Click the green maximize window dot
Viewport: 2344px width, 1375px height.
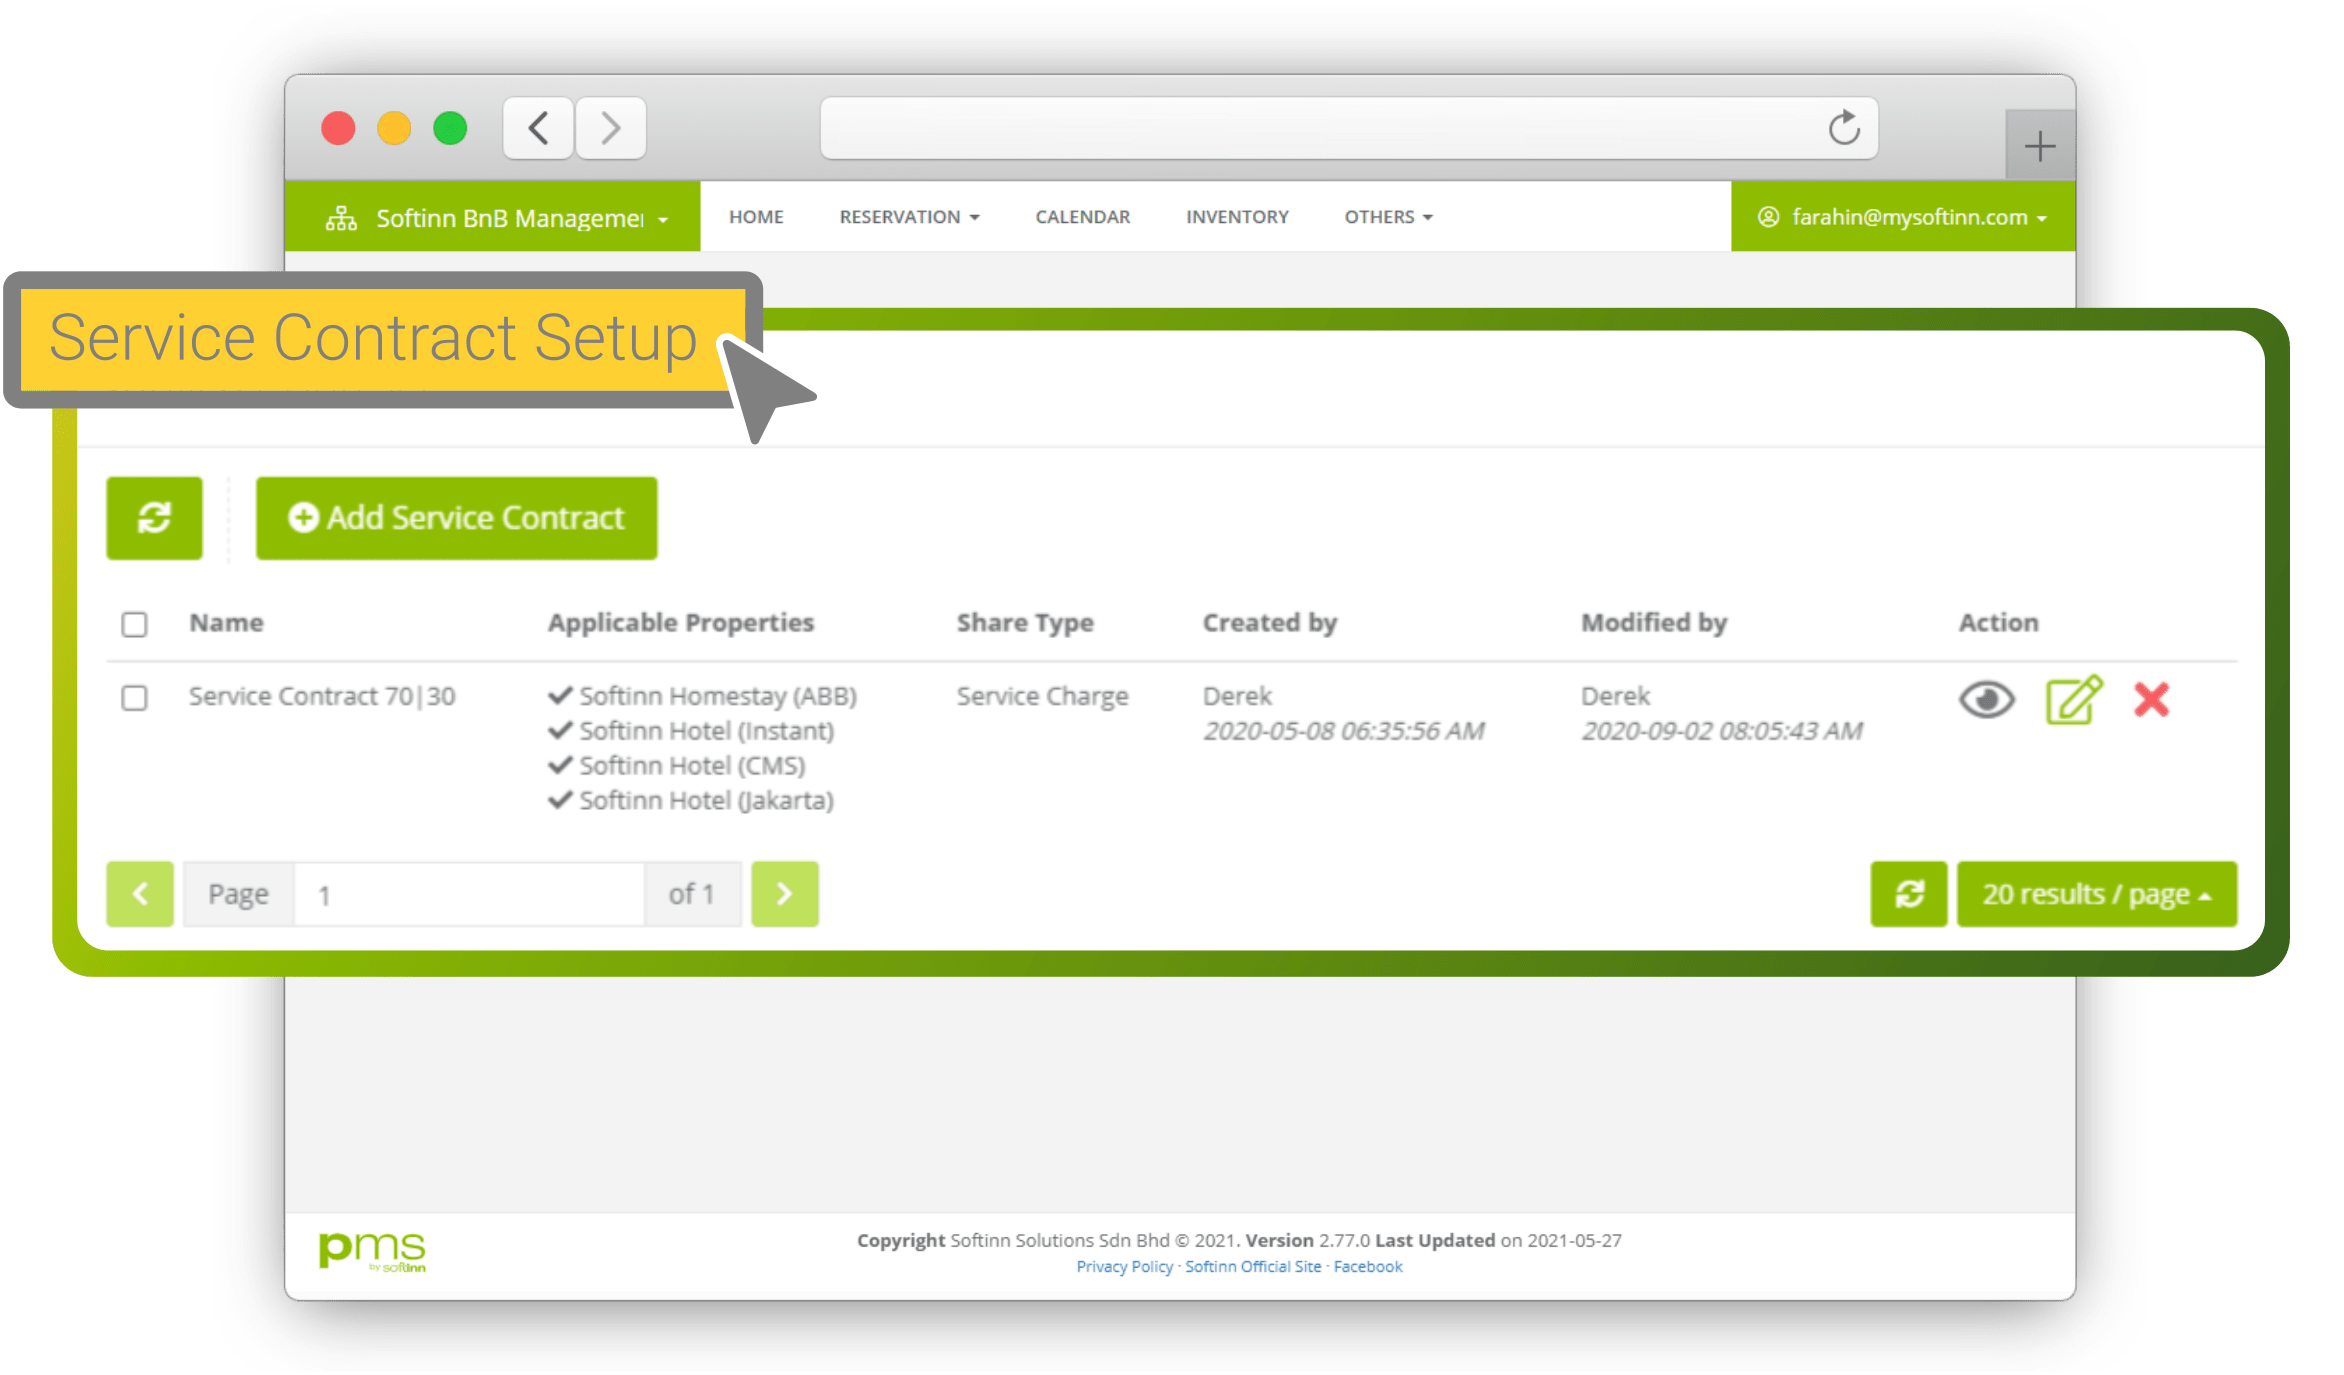coord(450,128)
